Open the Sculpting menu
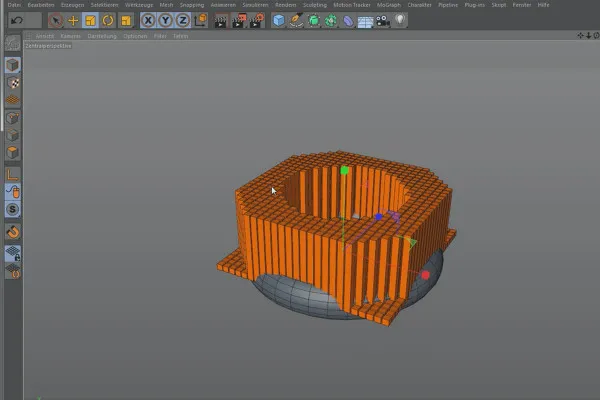The width and height of the screenshot is (600, 400). point(315,5)
